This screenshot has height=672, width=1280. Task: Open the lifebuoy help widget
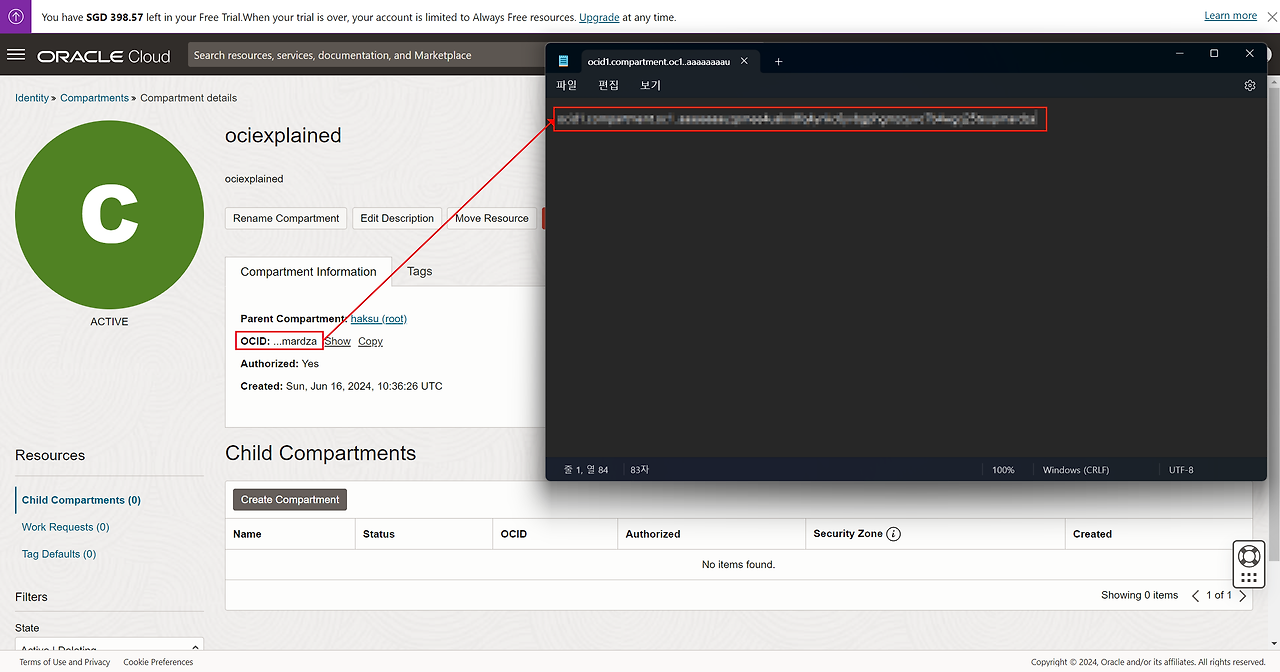(1248, 556)
